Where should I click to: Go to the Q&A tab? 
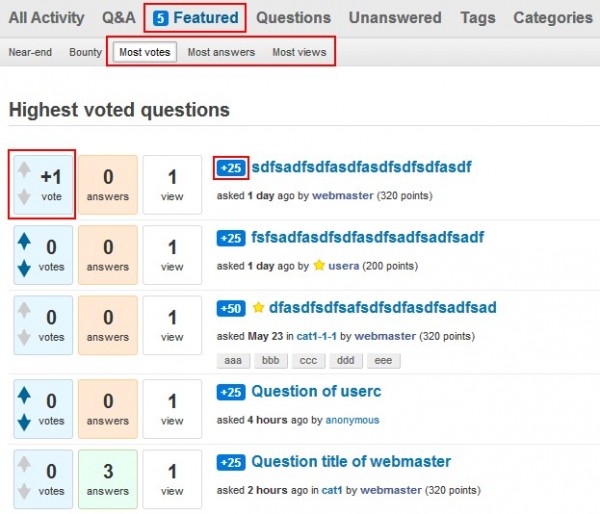pos(118,17)
